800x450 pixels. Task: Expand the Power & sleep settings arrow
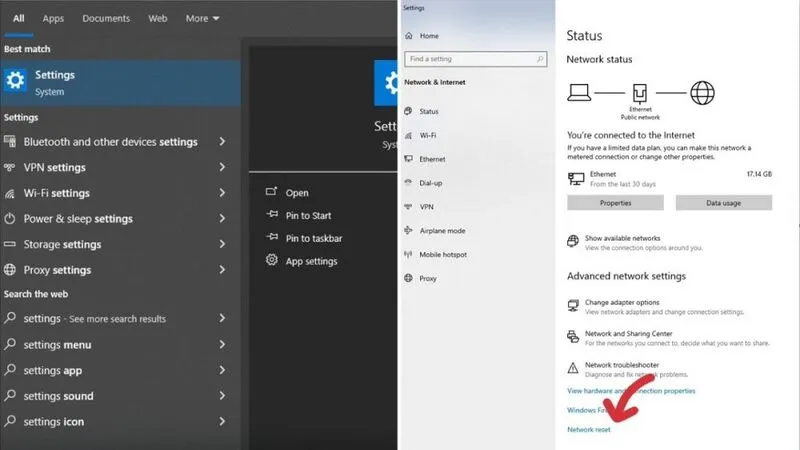(222, 219)
